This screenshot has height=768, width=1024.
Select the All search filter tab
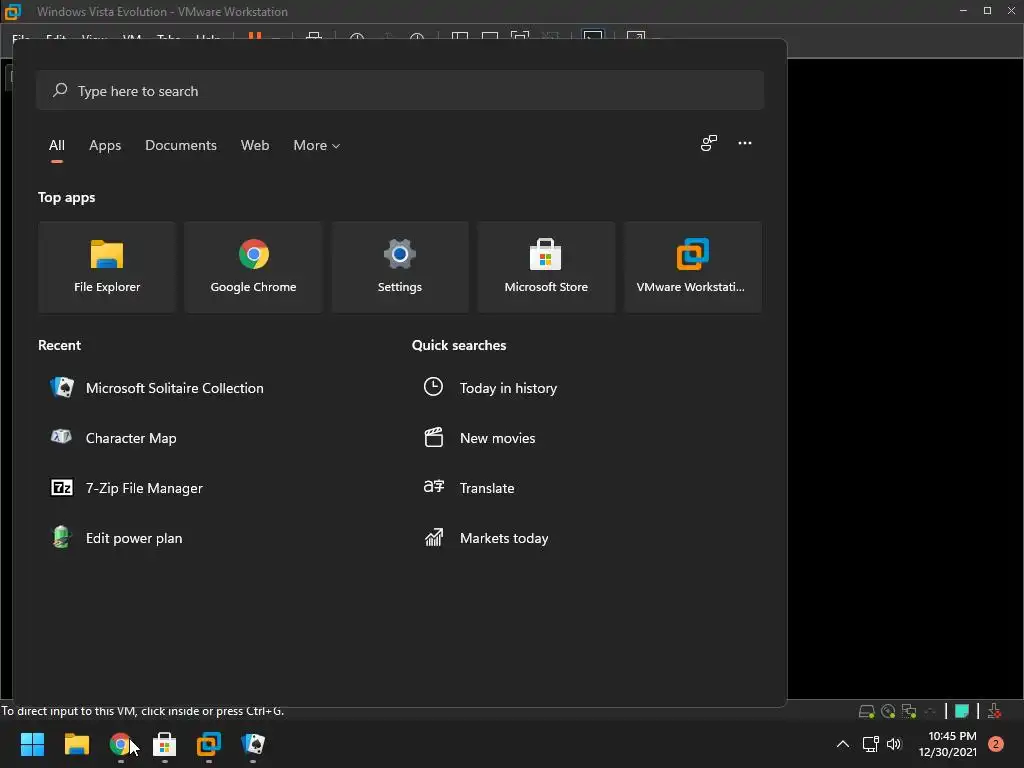click(57, 146)
